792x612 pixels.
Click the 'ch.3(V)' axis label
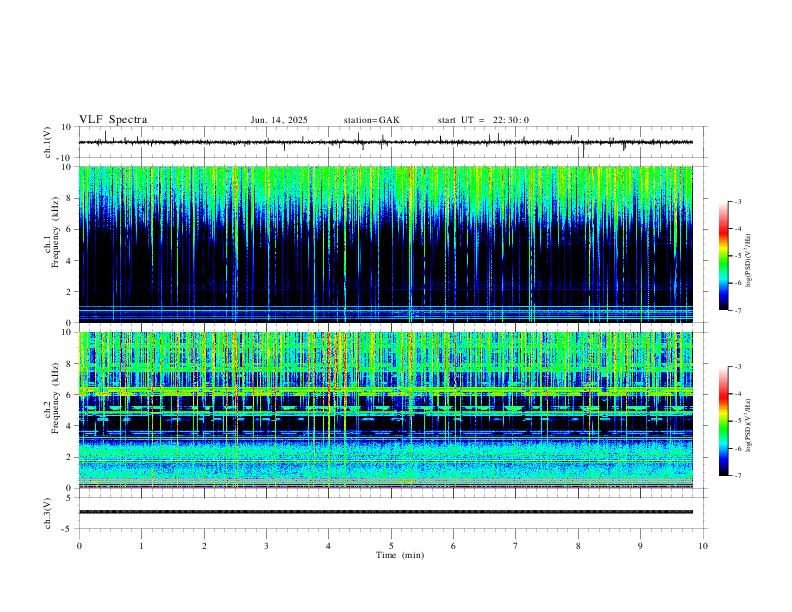pos(48,514)
